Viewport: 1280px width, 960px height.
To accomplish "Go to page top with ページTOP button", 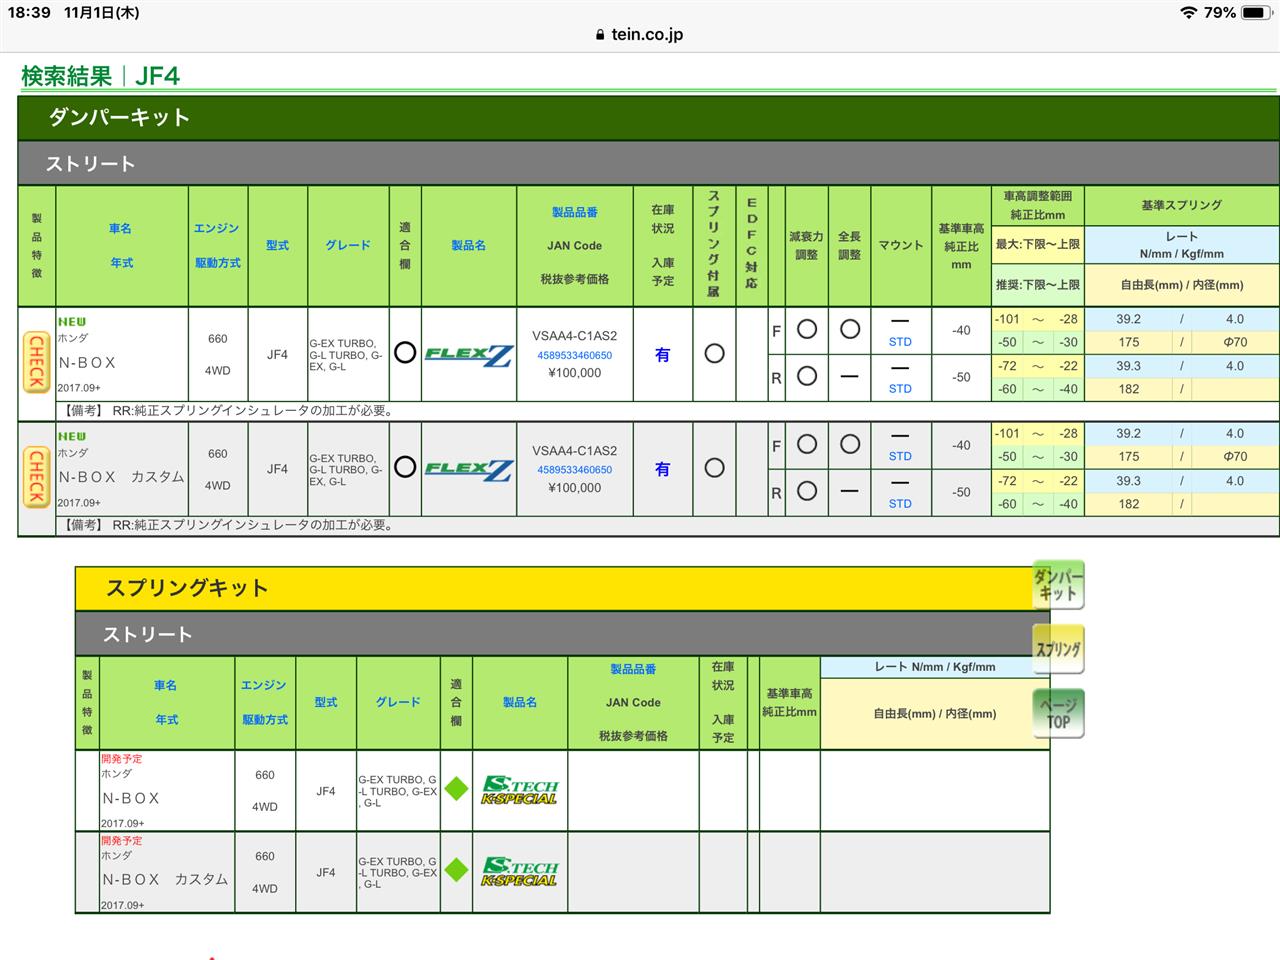I will point(1058,713).
